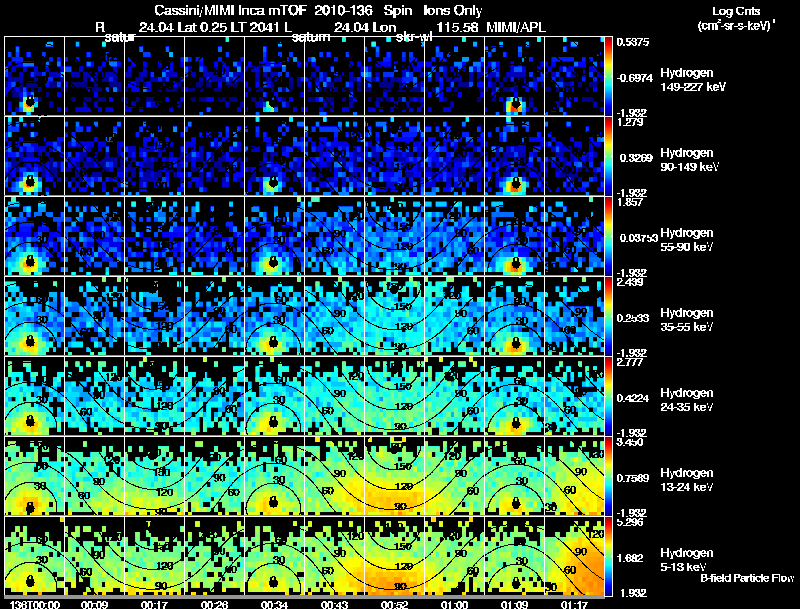
Task: Click the 'Hydrogen 35-55 keV' row label
Action: [x=687, y=320]
